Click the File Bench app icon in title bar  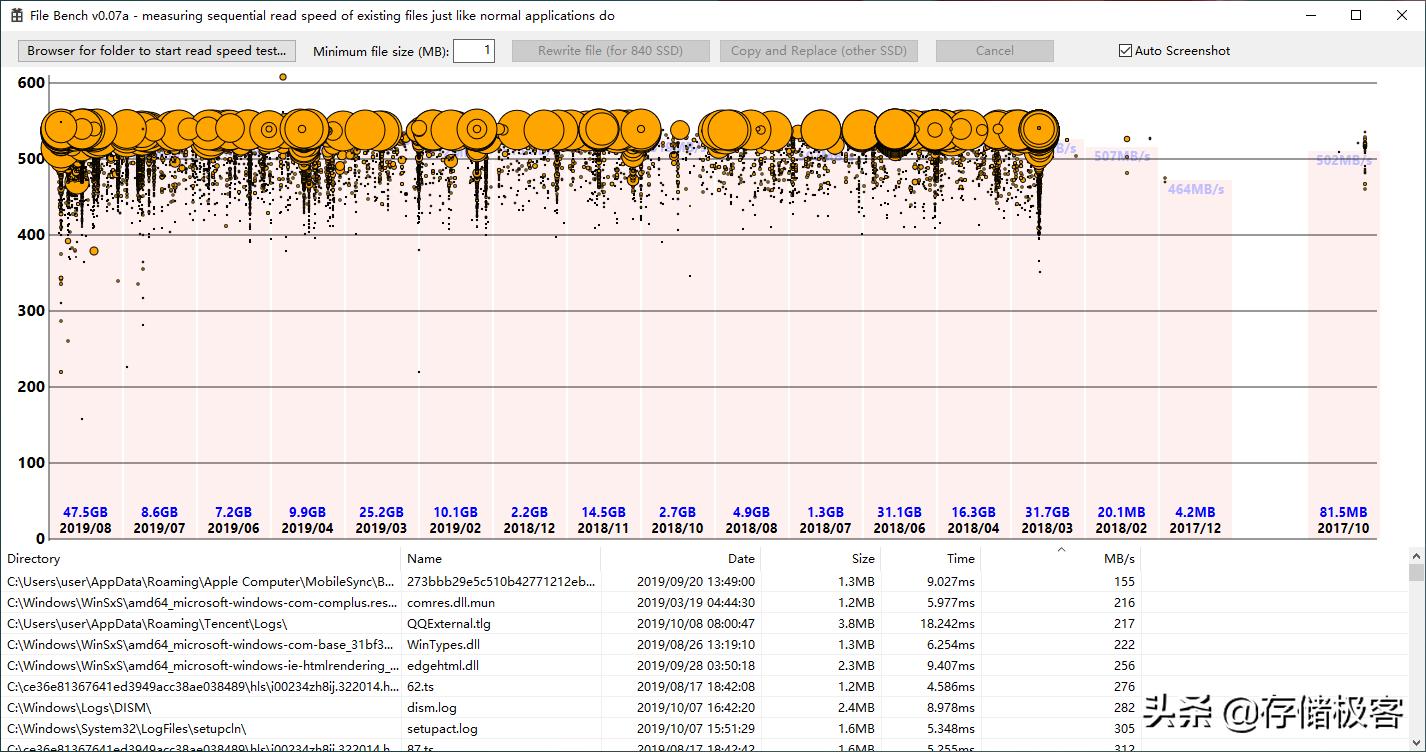[17, 16]
